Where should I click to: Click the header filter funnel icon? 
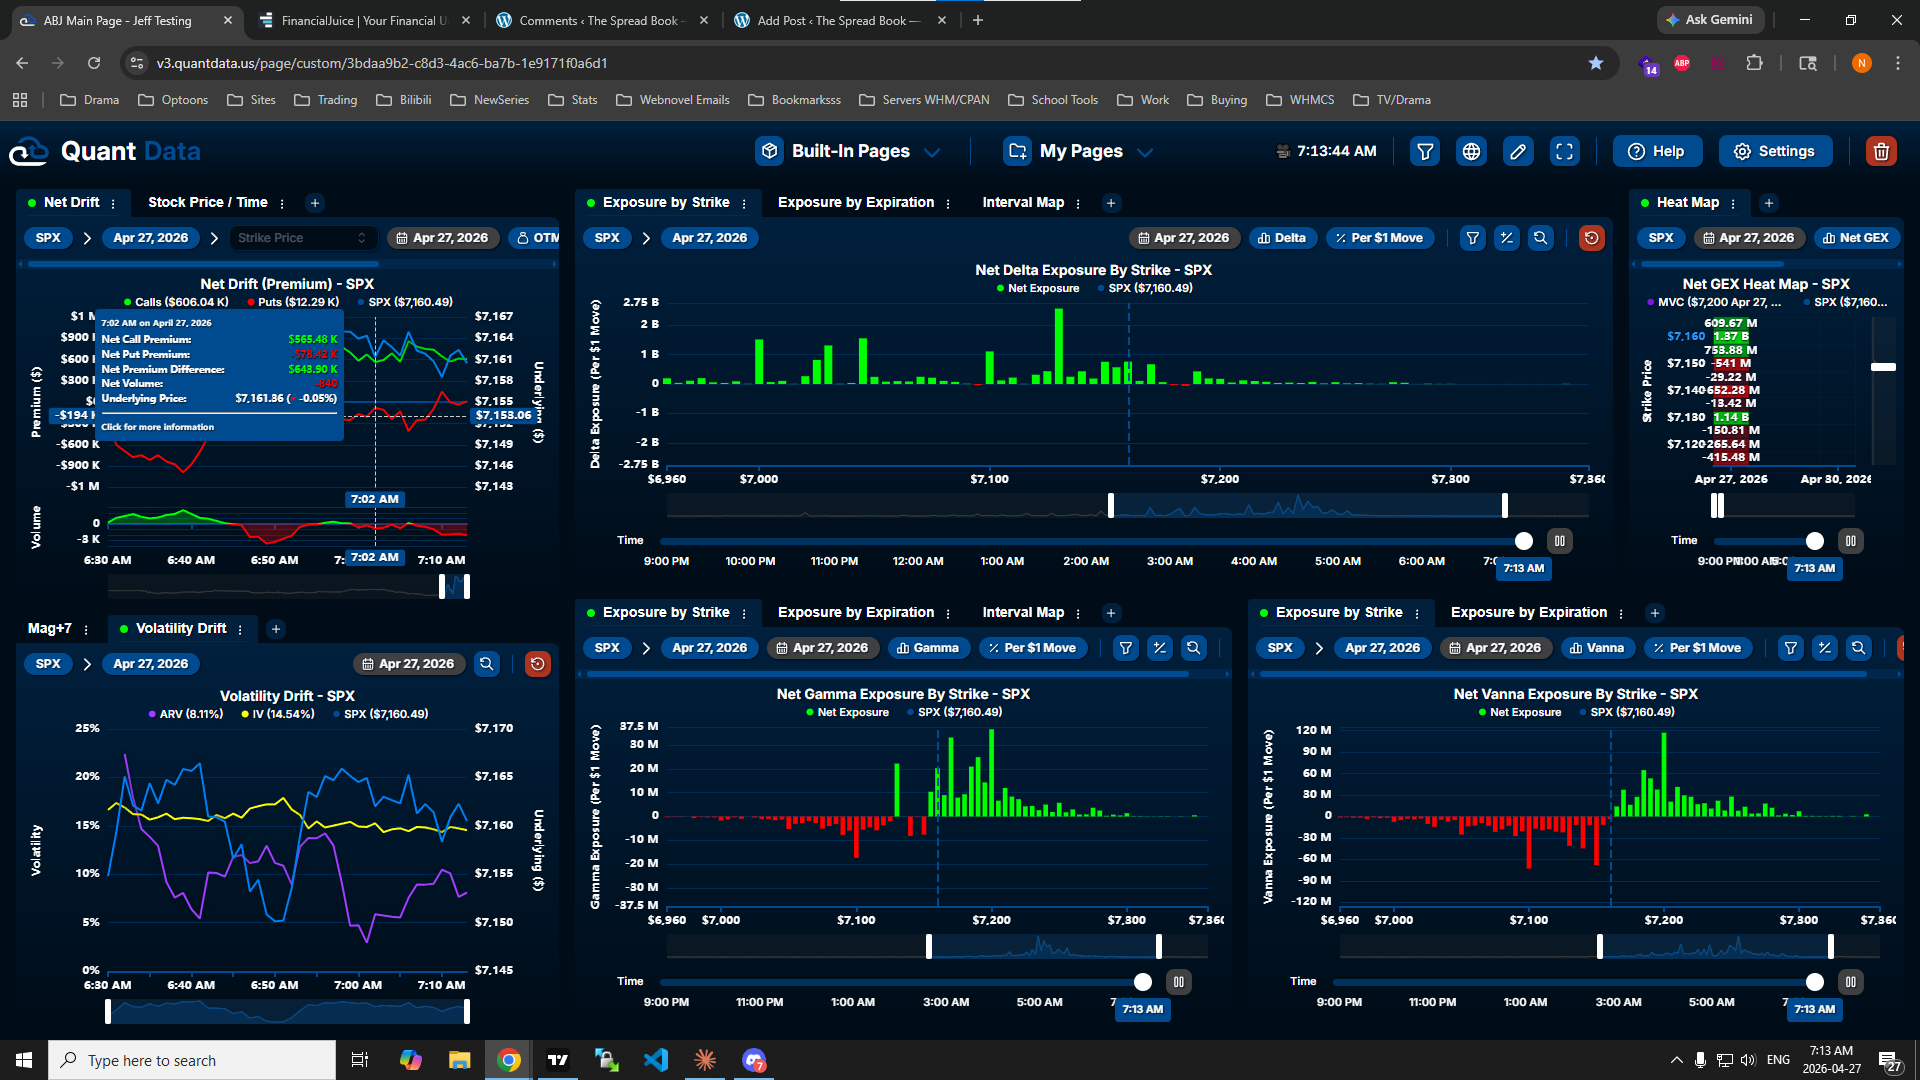[1425, 151]
